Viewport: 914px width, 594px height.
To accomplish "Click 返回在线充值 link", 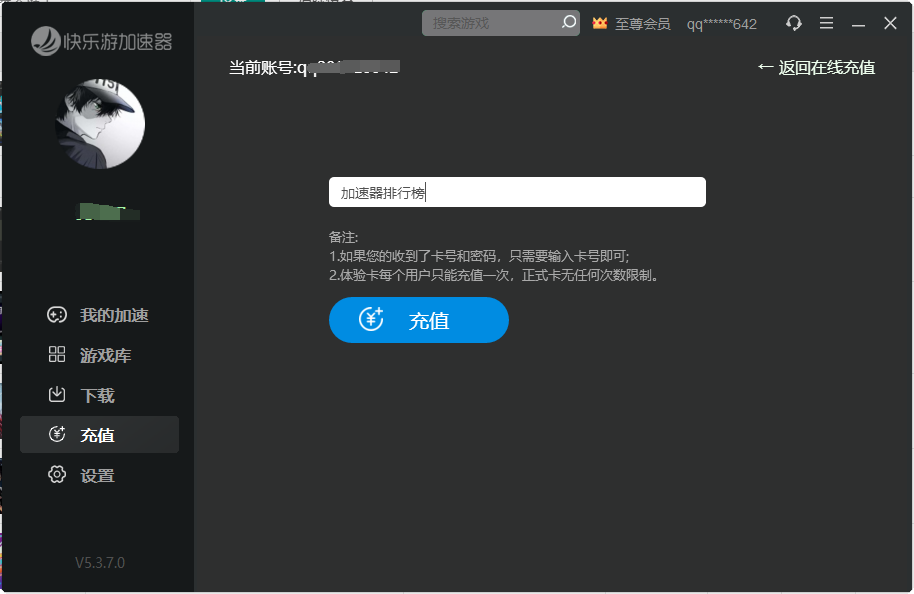I will (x=816, y=68).
